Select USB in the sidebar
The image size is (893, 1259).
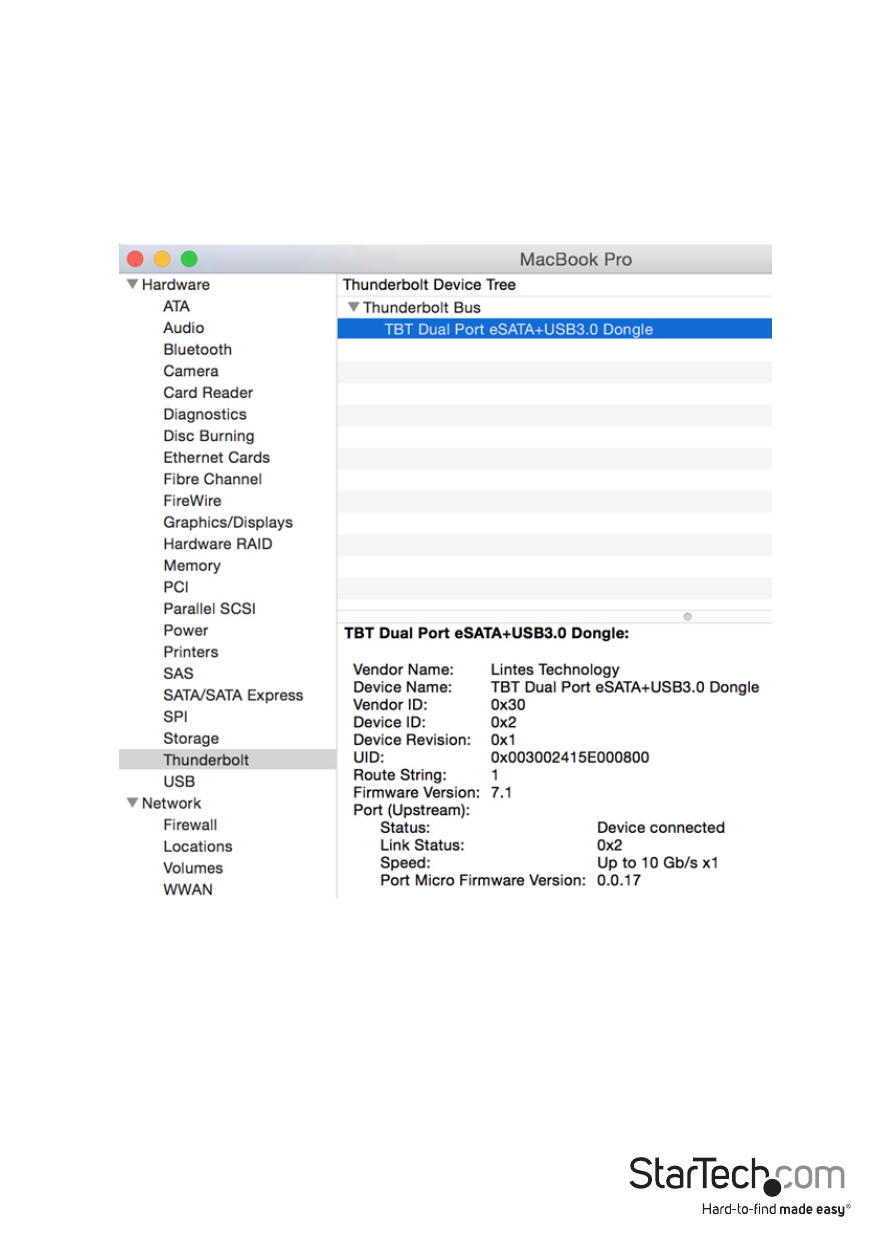point(179,782)
